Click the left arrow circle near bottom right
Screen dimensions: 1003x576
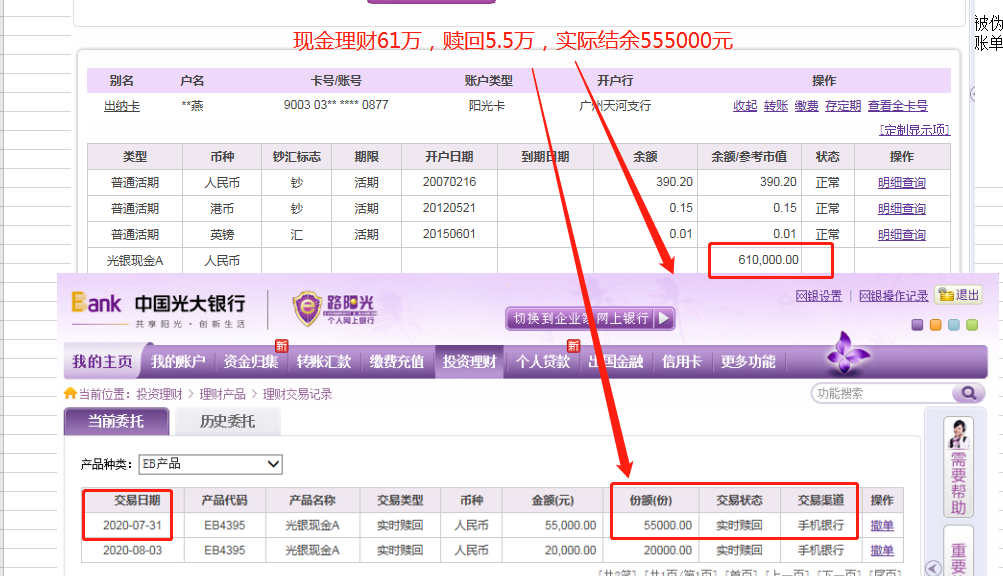pyautogui.click(x=933, y=568)
